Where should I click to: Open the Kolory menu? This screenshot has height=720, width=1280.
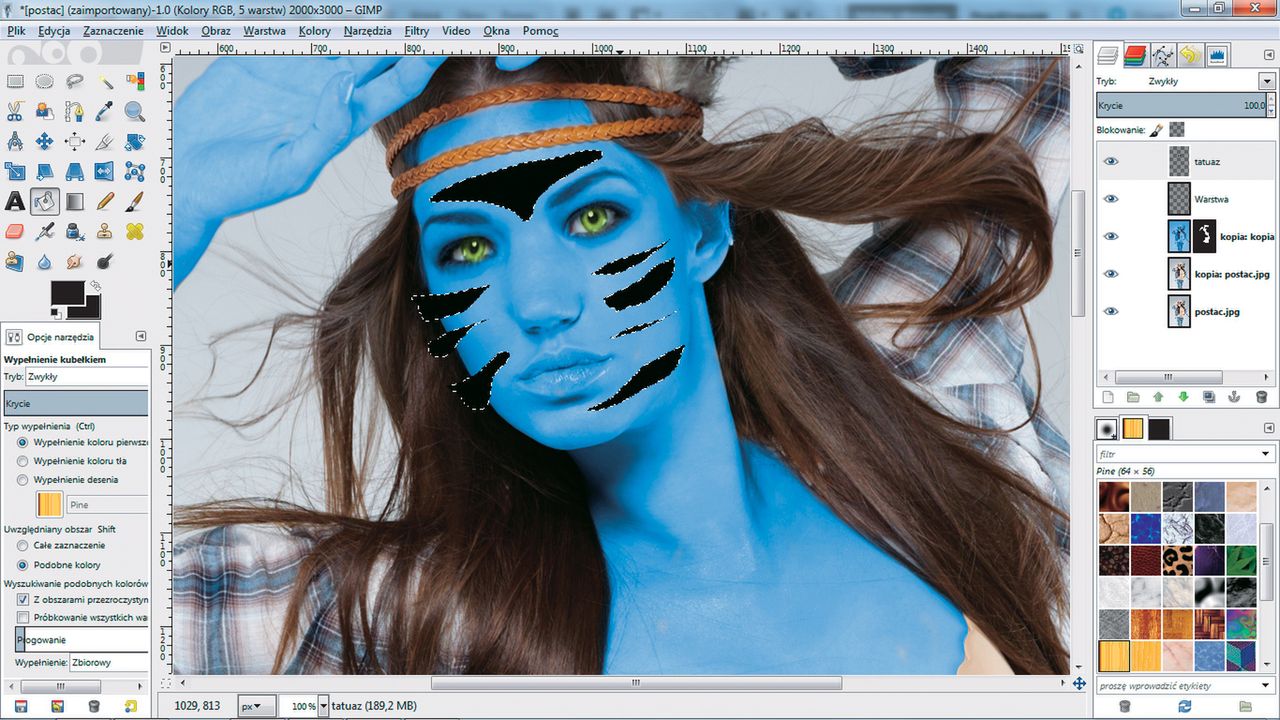[x=315, y=31]
